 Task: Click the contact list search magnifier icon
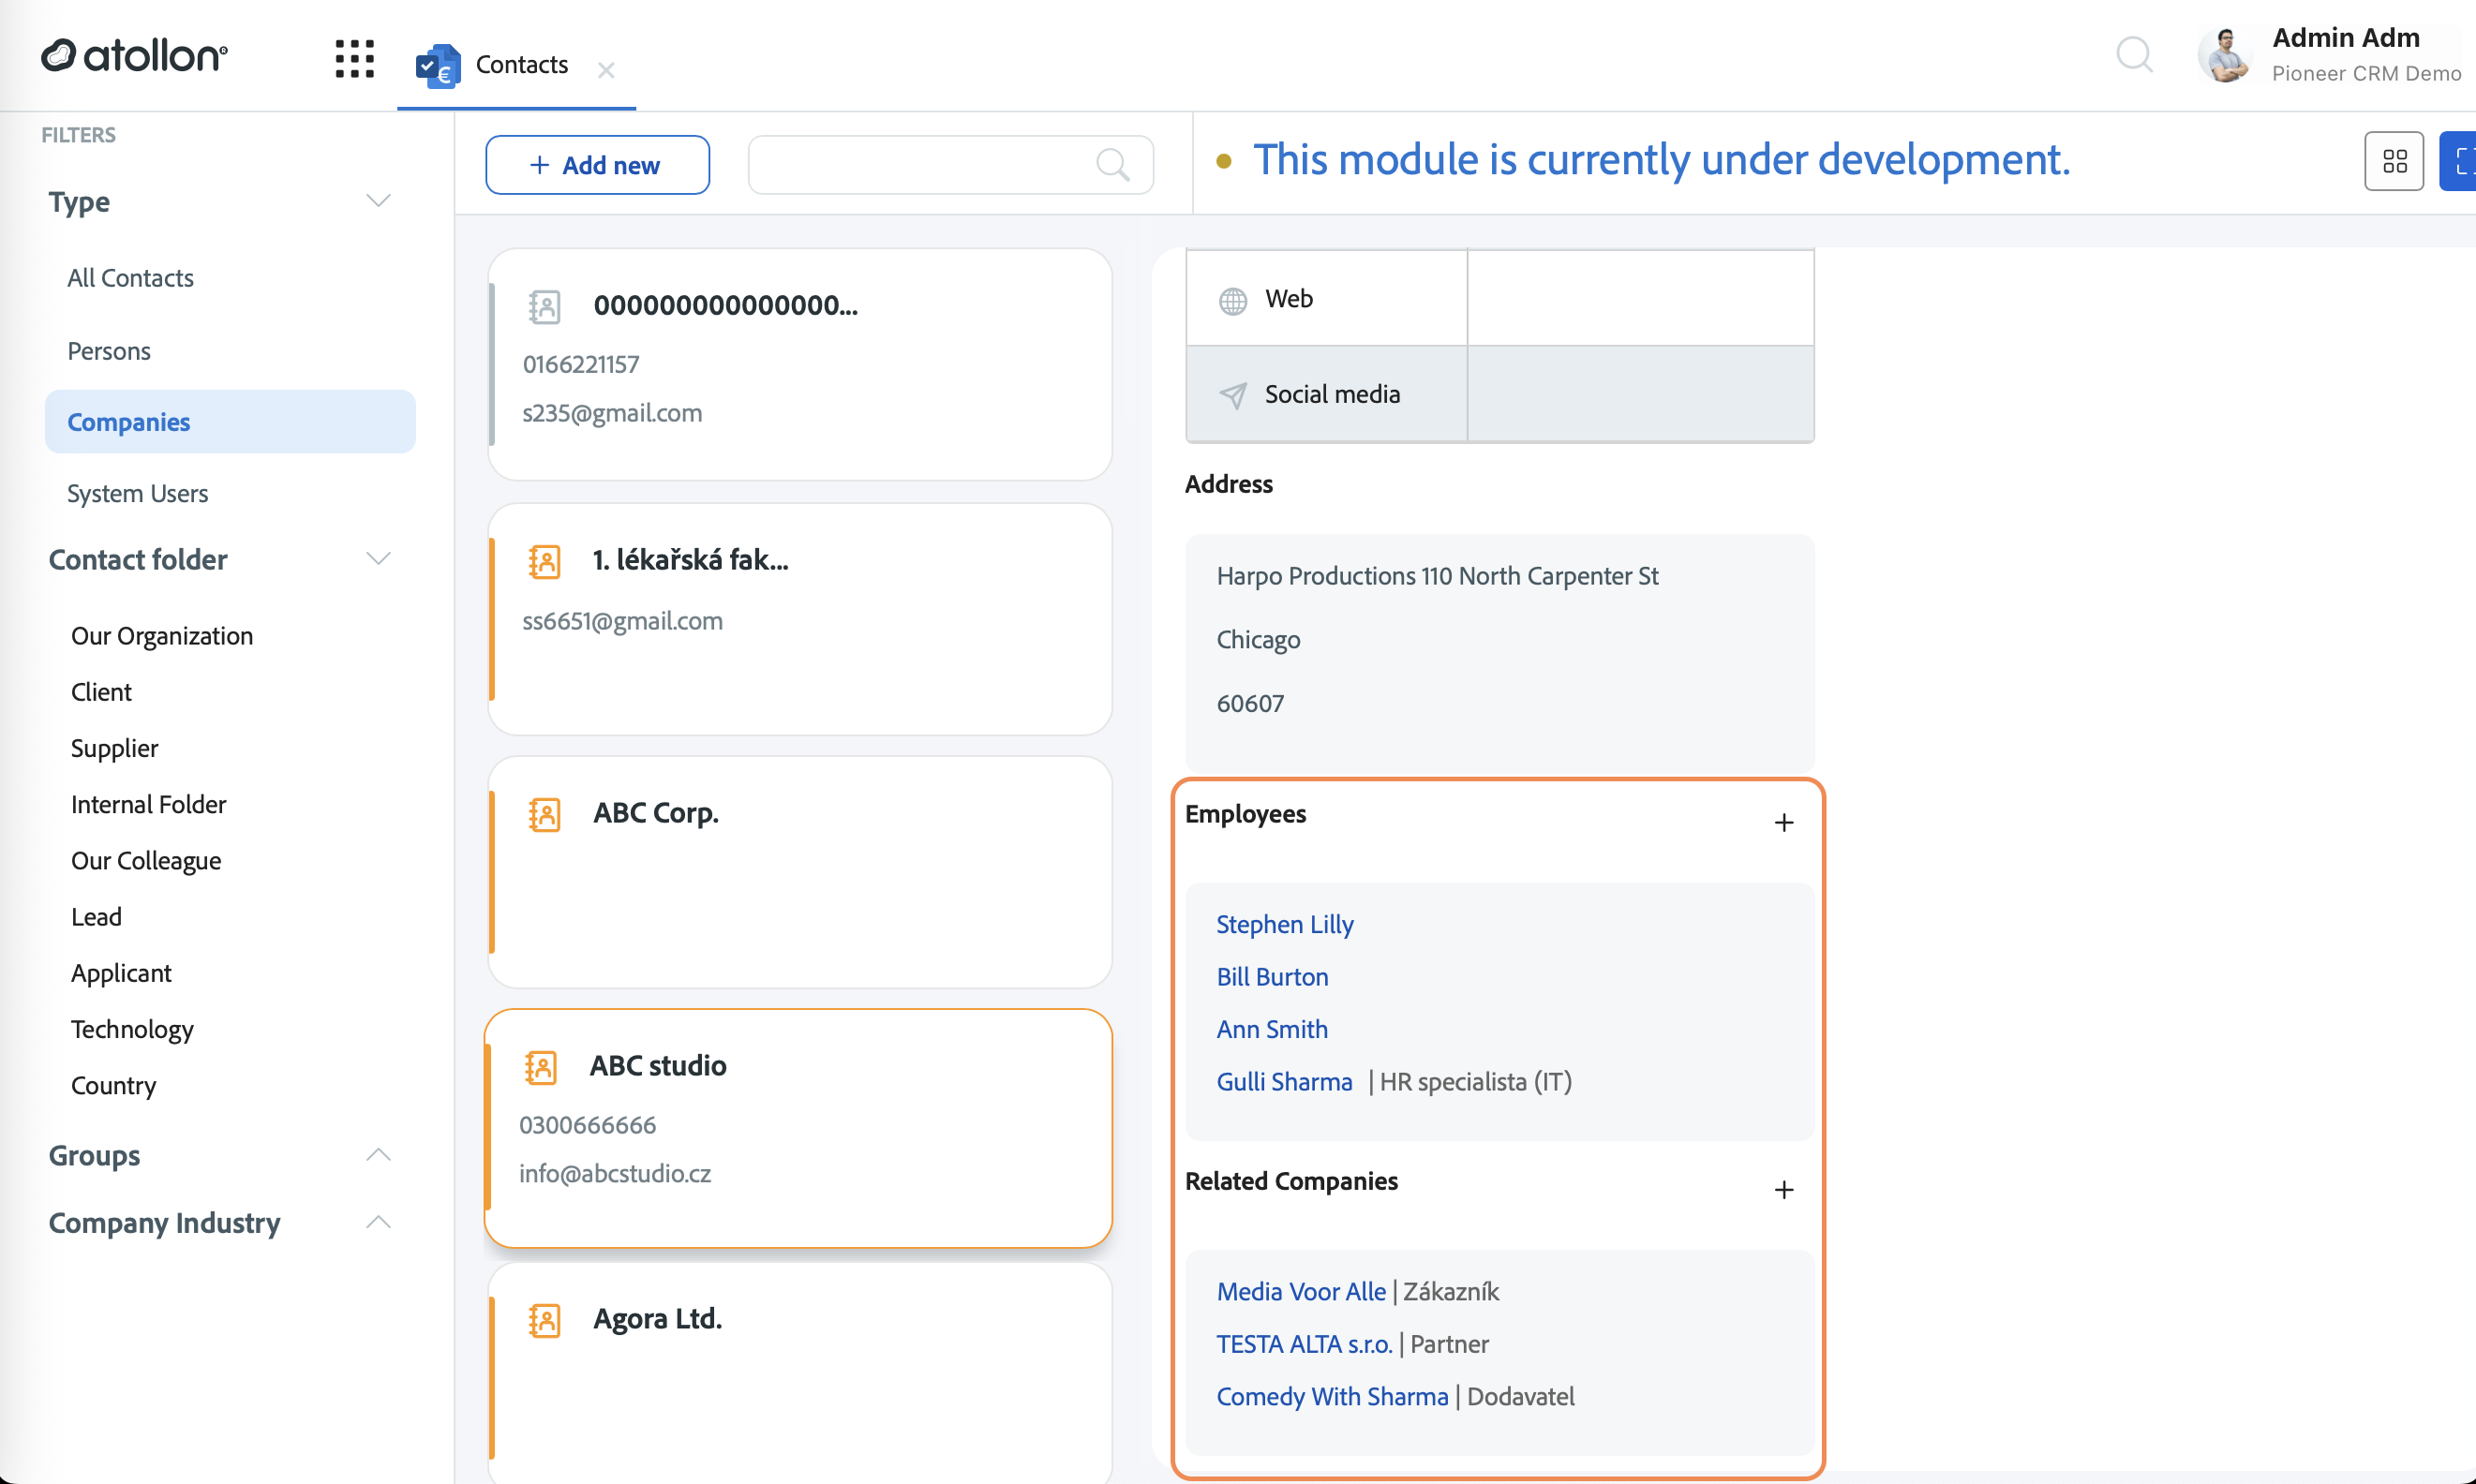[x=1112, y=164]
